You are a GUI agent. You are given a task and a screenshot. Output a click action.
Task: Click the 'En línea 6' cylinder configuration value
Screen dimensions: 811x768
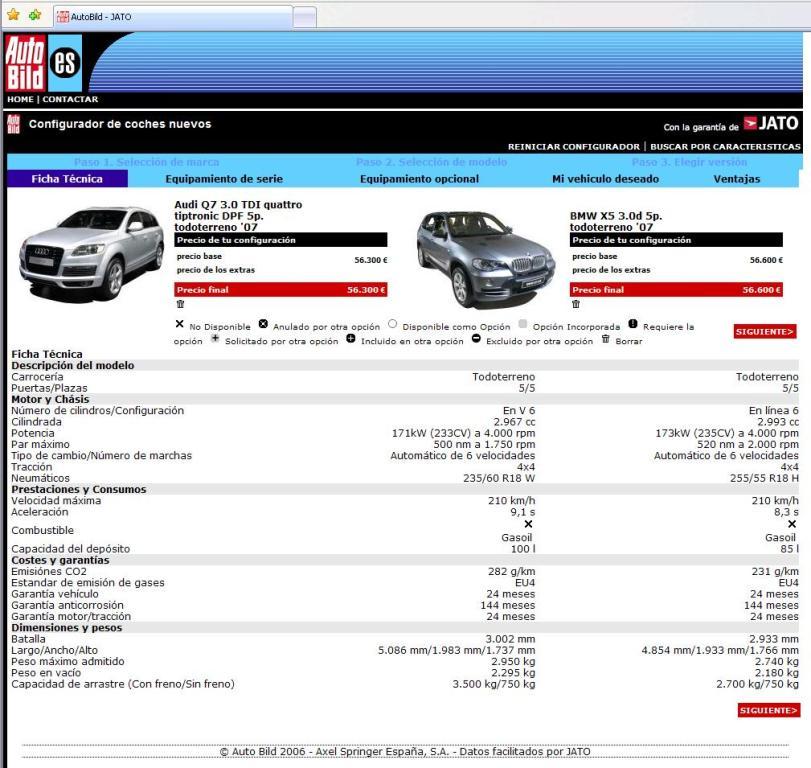(774, 411)
